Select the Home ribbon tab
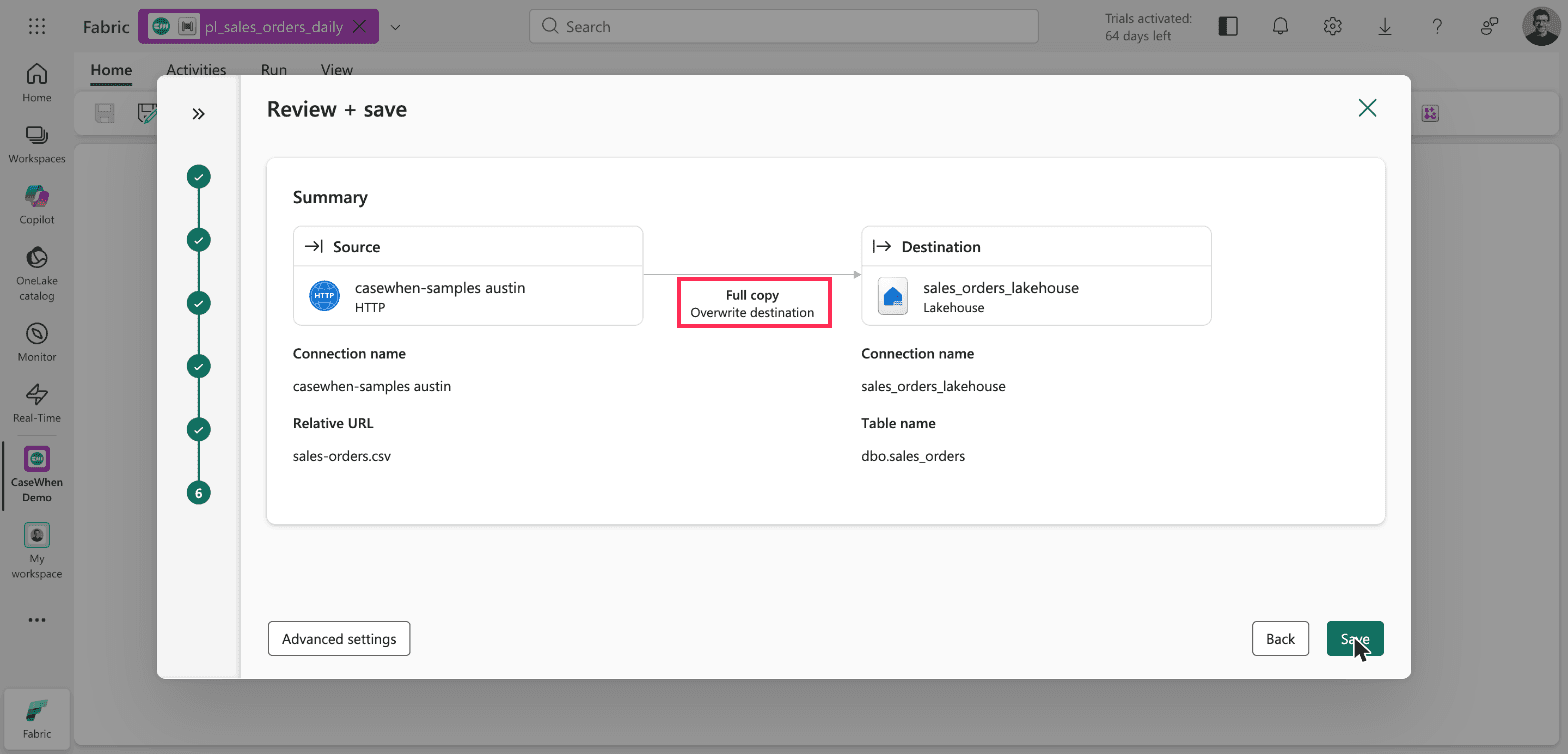1568x754 pixels. pyautogui.click(x=111, y=70)
